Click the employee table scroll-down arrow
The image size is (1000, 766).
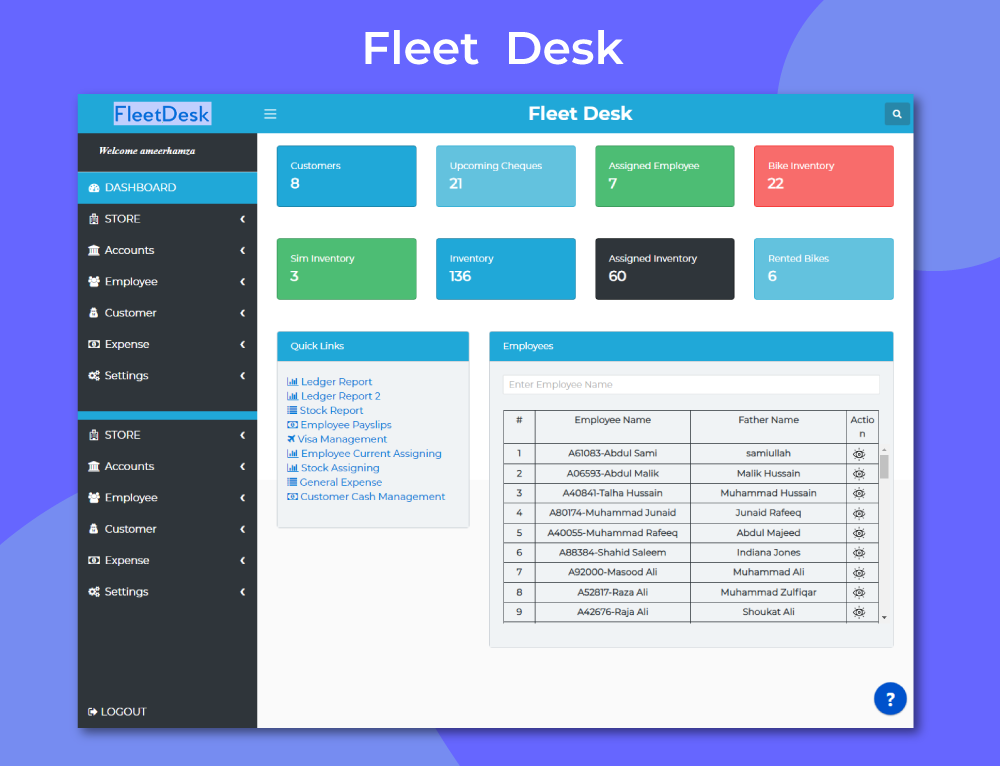[884, 617]
